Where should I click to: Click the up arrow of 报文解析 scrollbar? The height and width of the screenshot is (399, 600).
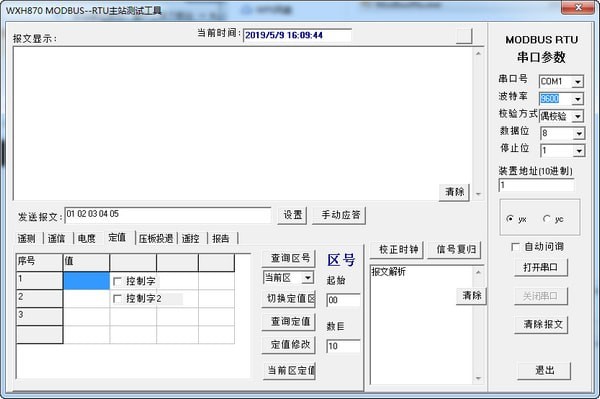(478, 272)
